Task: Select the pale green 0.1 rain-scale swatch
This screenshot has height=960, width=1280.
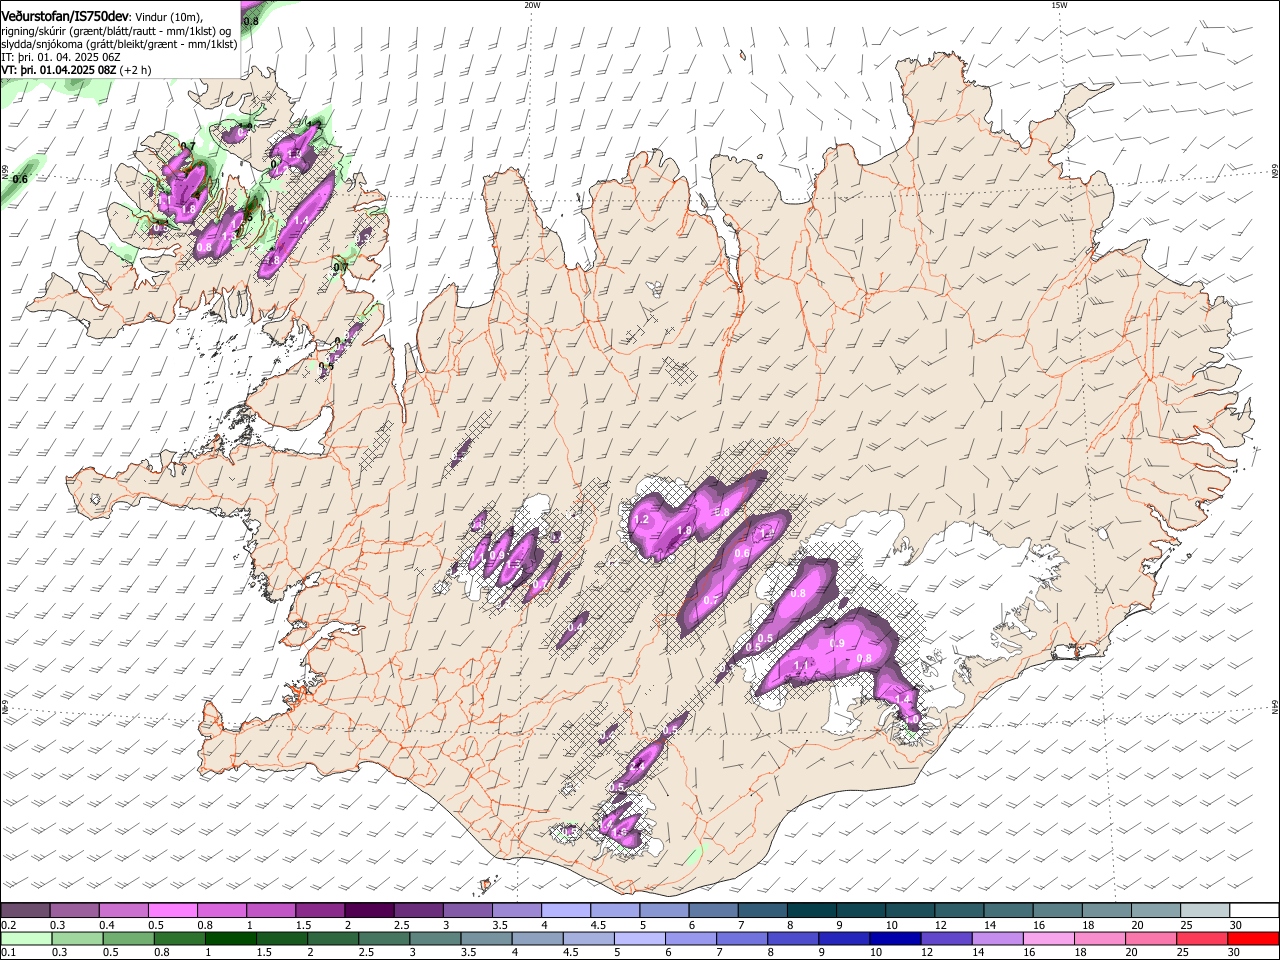Action: pyautogui.click(x=26, y=939)
